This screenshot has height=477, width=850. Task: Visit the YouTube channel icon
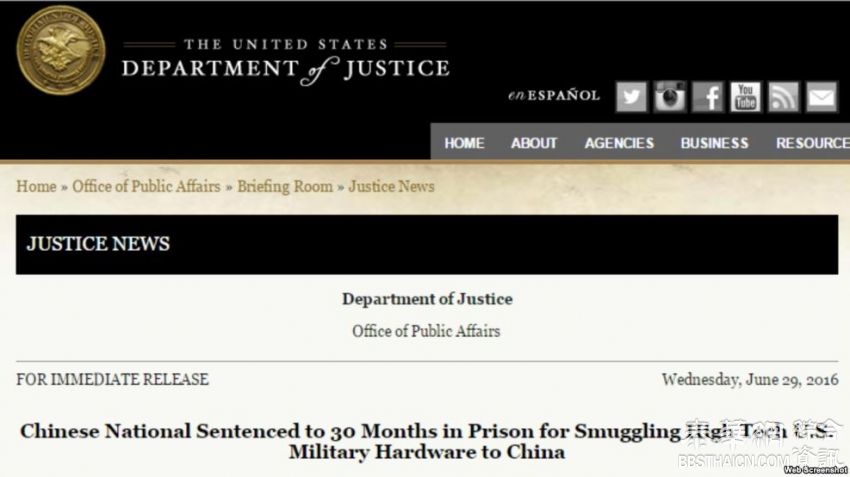745,96
